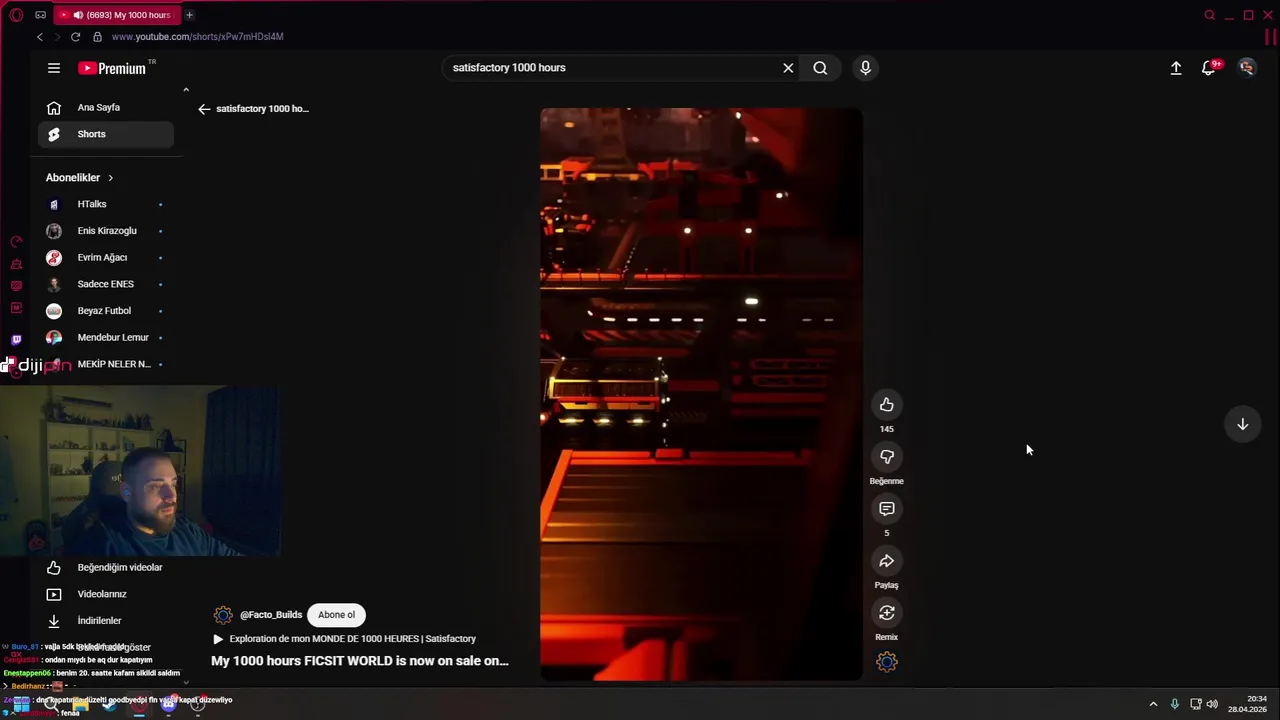
Task: Click the URL in the address bar
Action: 197,37
